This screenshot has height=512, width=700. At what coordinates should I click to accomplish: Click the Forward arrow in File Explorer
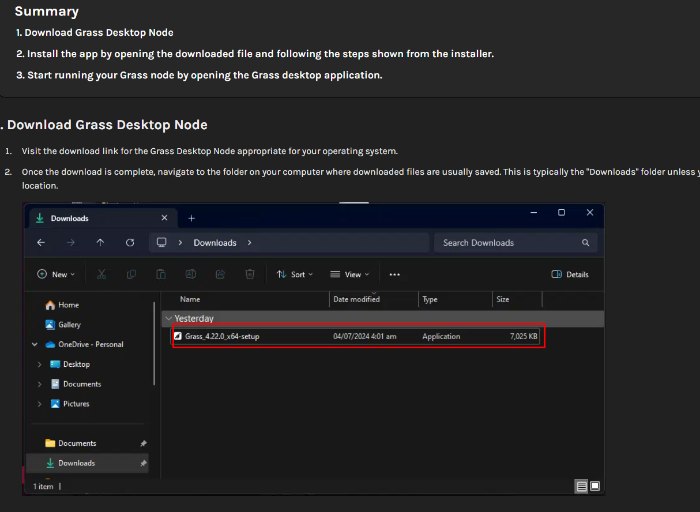71,242
